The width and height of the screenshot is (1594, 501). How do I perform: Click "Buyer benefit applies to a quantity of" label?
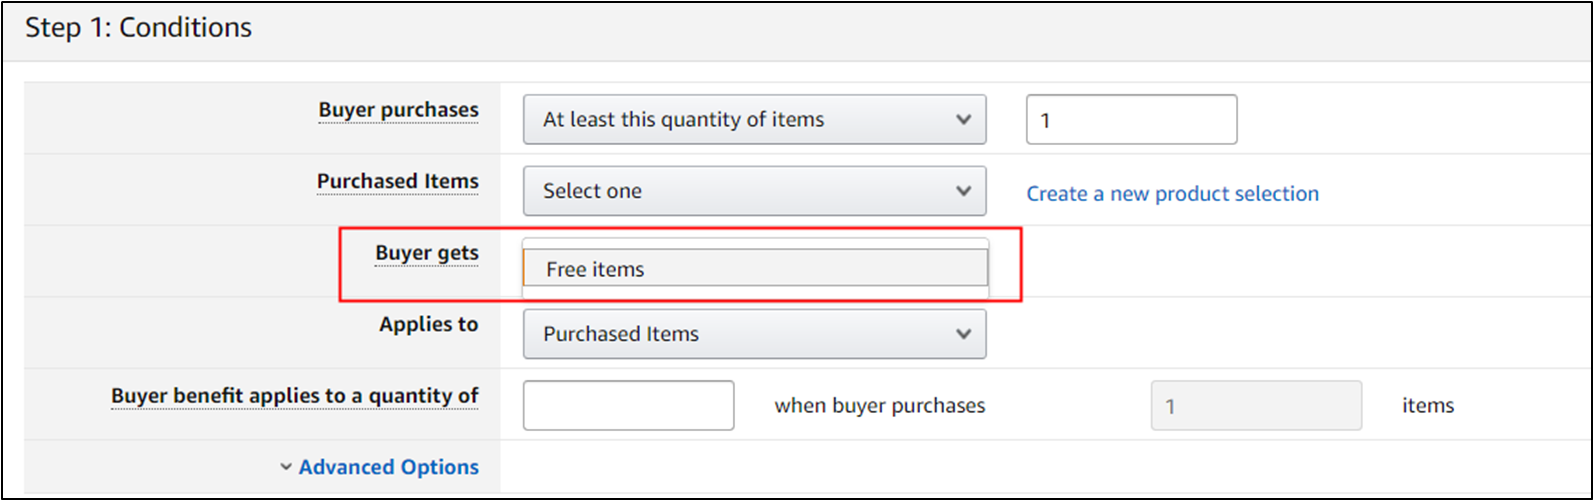pyautogui.click(x=294, y=396)
